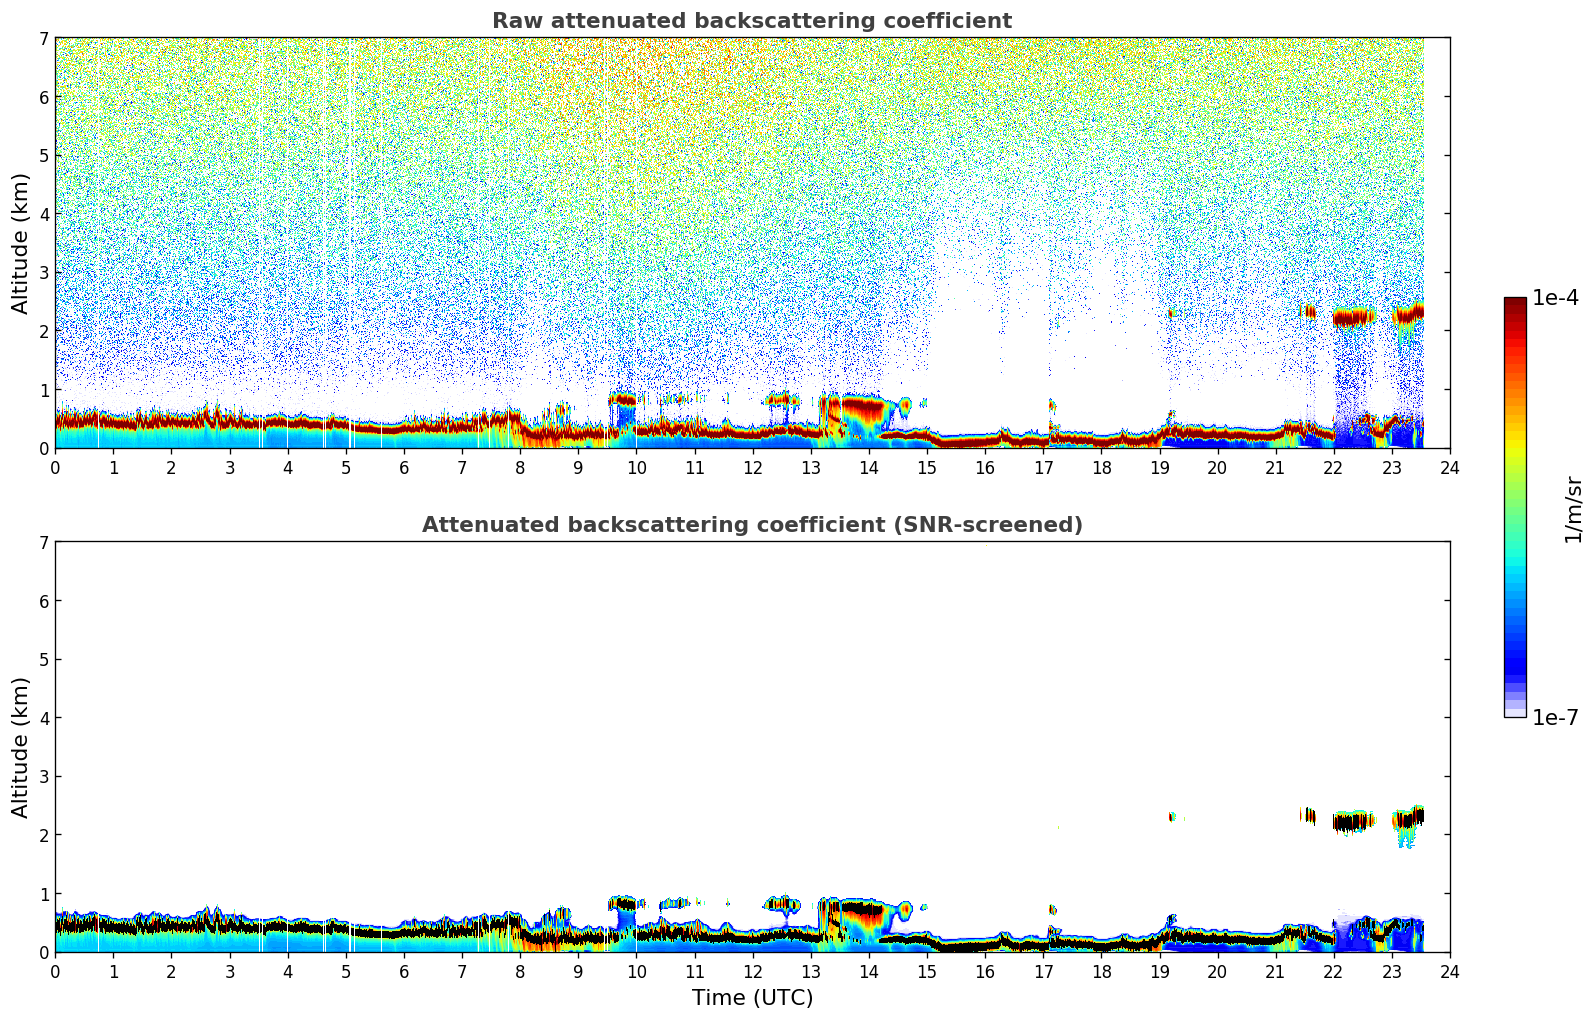The image size is (1595, 1020).
Task: Select hour 12 tick on the bottom time axis
Action: 753,971
